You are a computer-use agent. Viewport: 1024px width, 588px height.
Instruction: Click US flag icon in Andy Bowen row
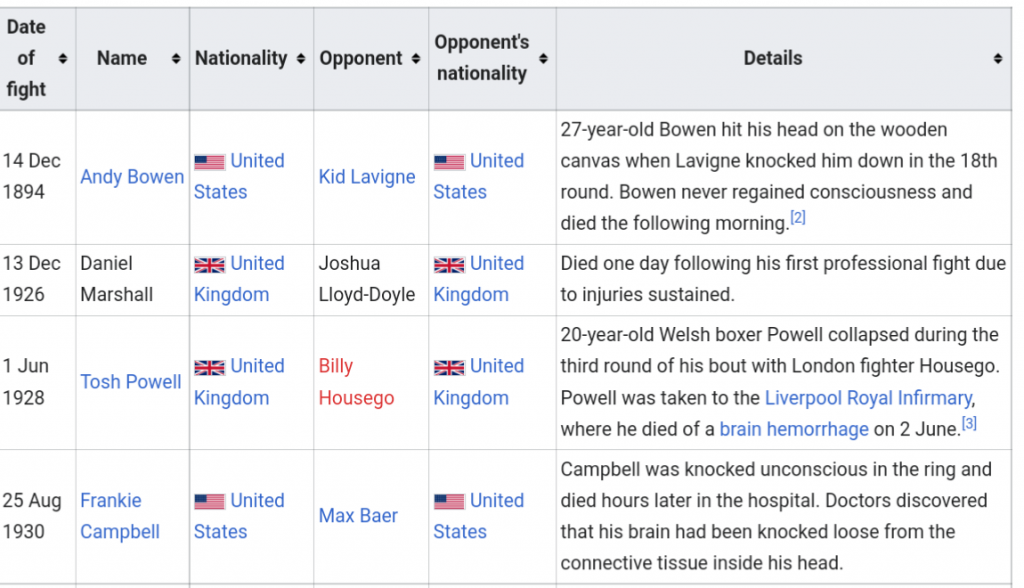point(210,161)
